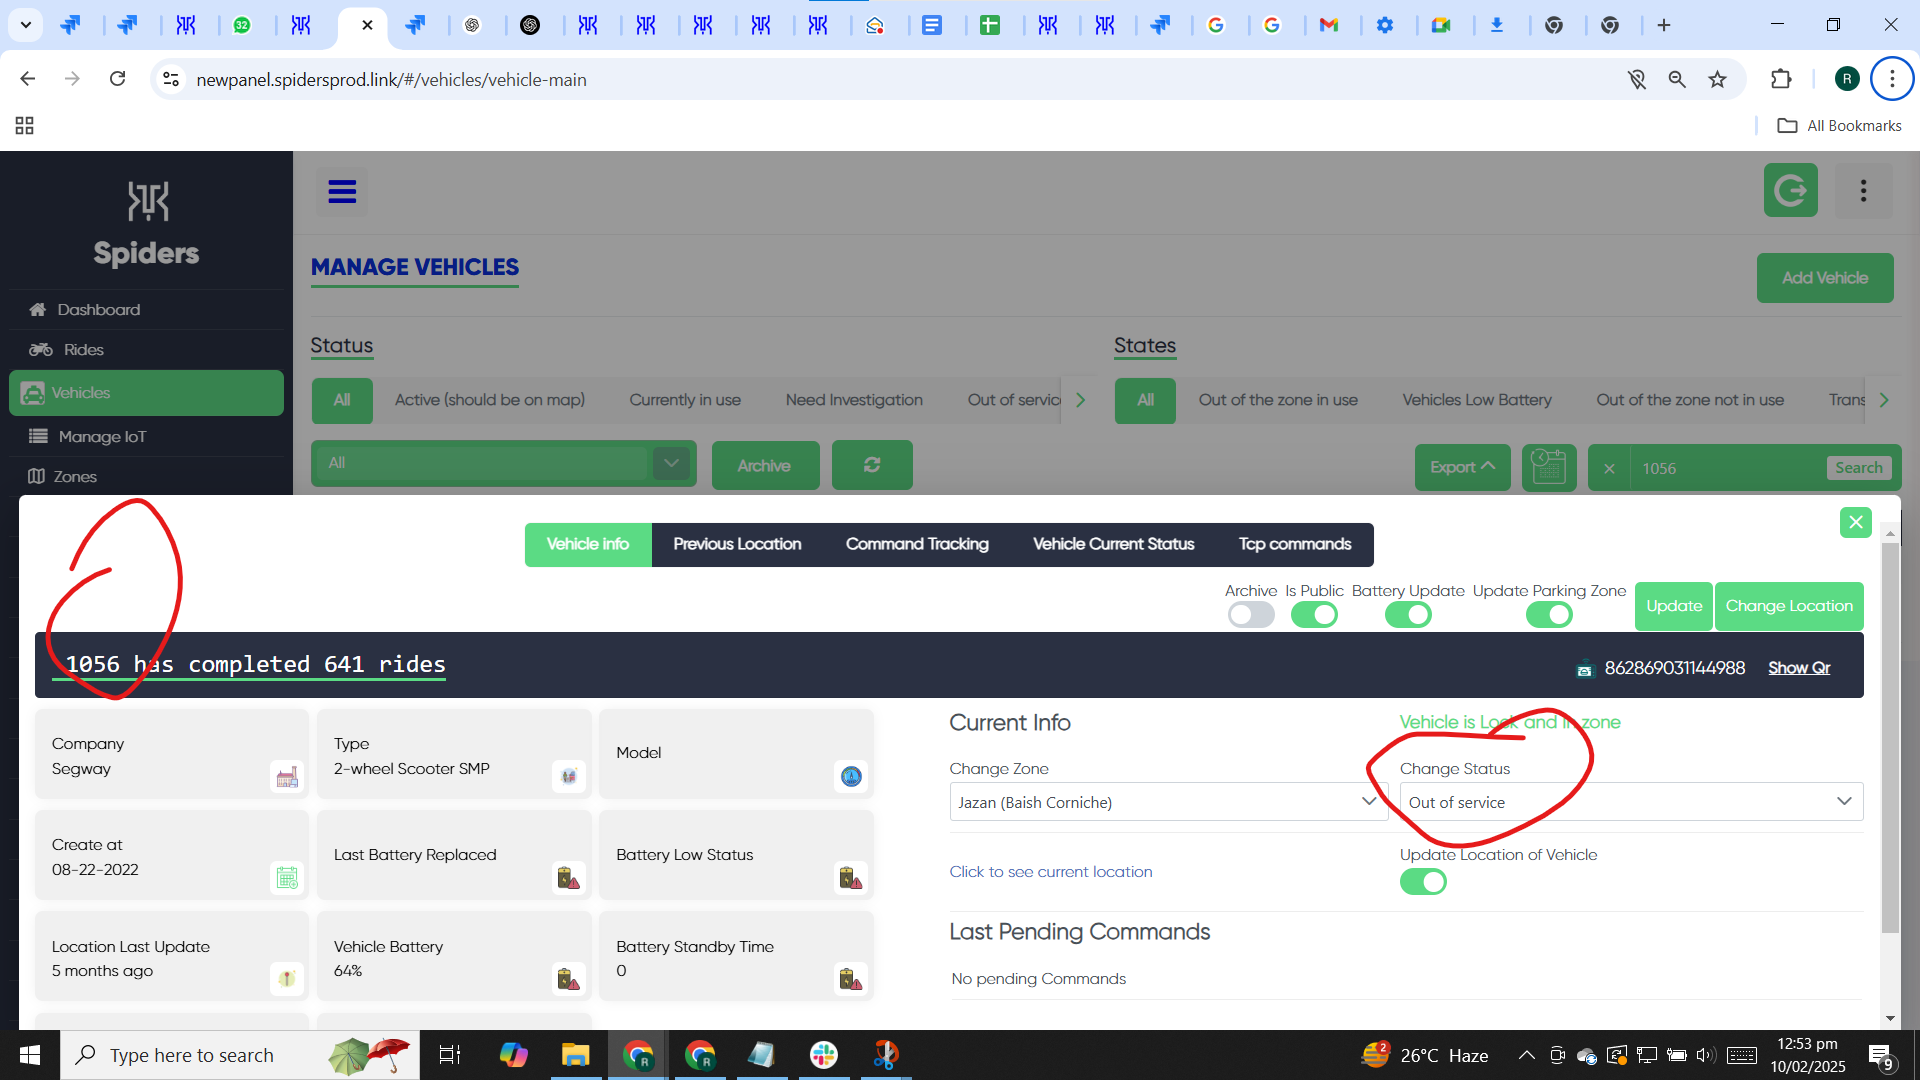Click to see current location link
Viewport: 1920px width, 1080px height.
click(1050, 872)
